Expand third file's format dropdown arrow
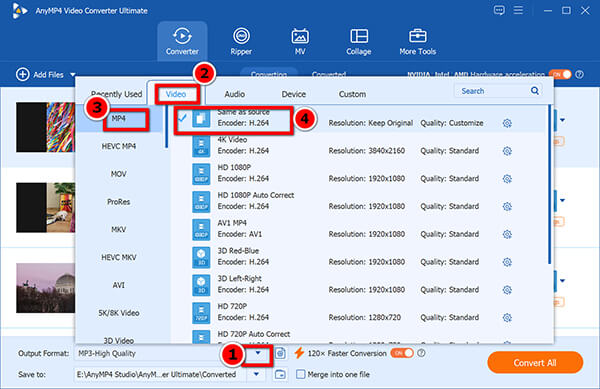This screenshot has width=600, height=389. click(562, 281)
